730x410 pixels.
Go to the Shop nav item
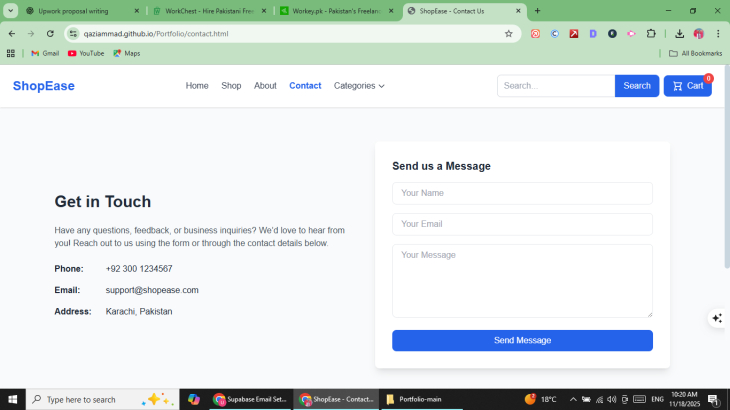[231, 86]
